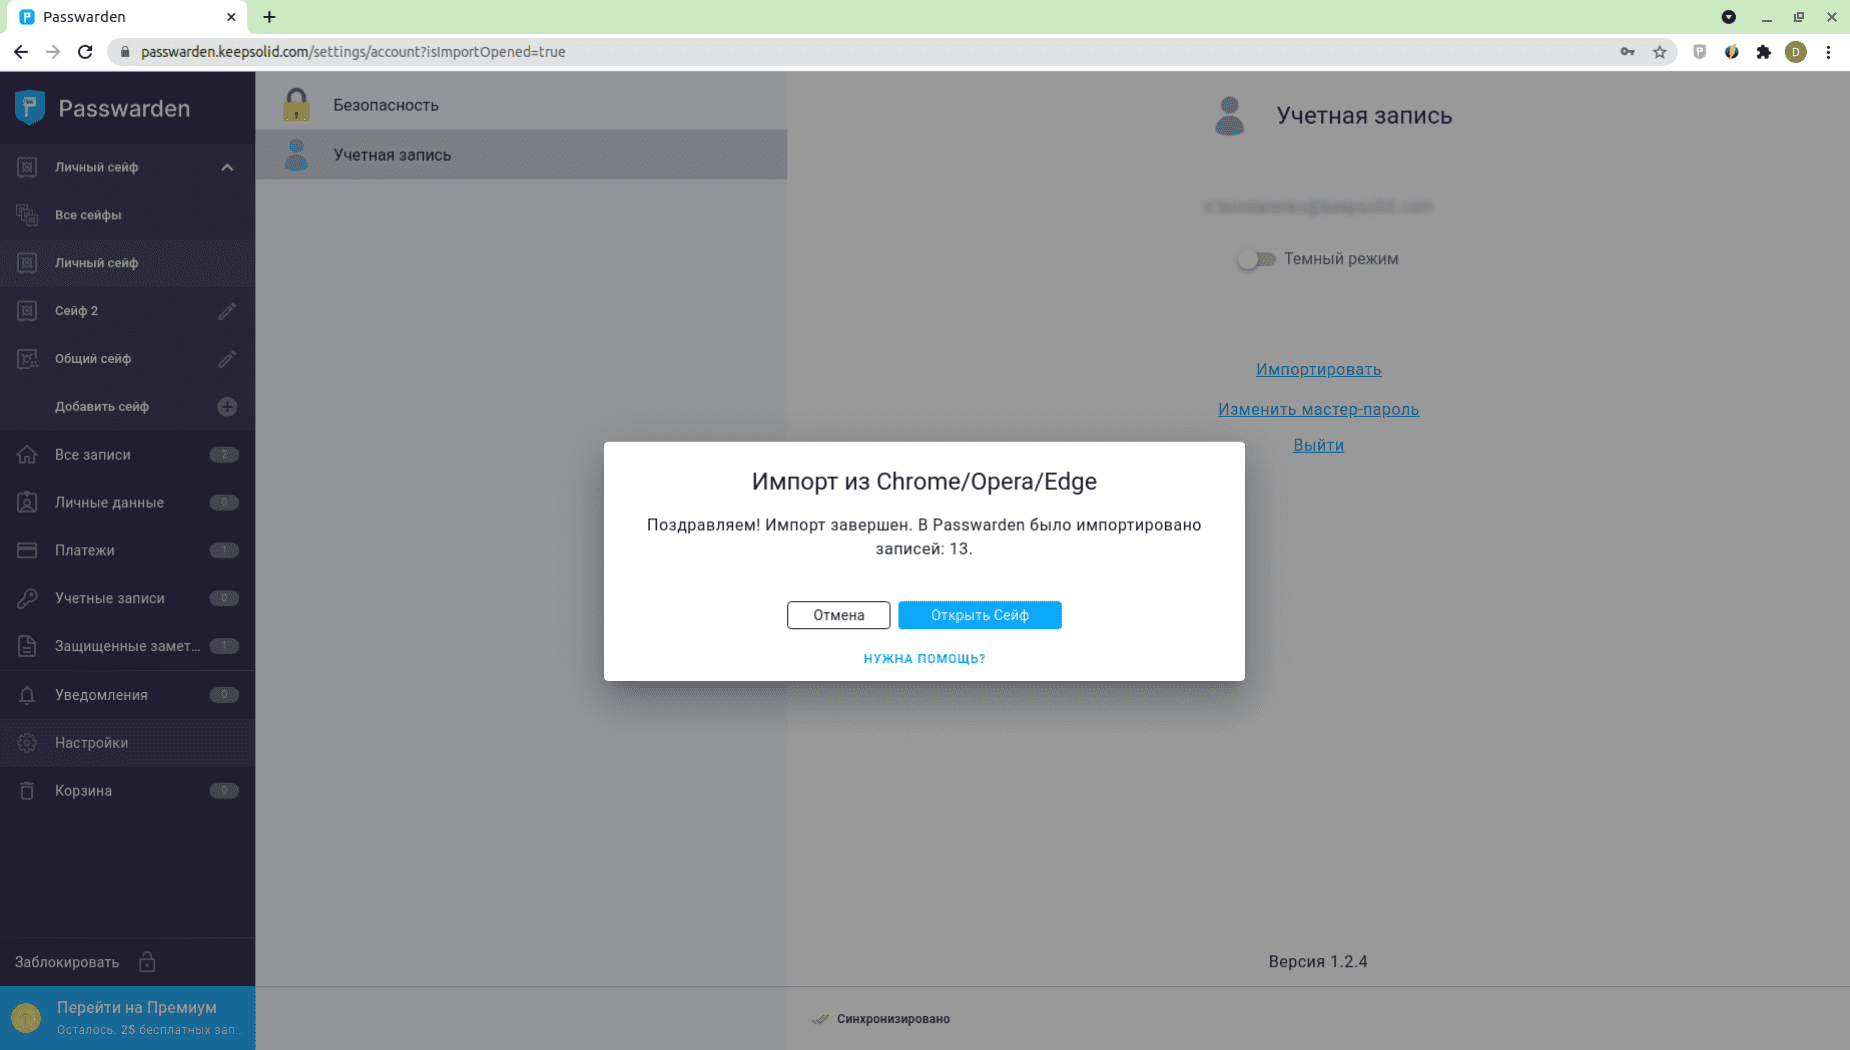Open the Корзина trash in sidebar
This screenshot has width=1850, height=1050.
[83, 790]
